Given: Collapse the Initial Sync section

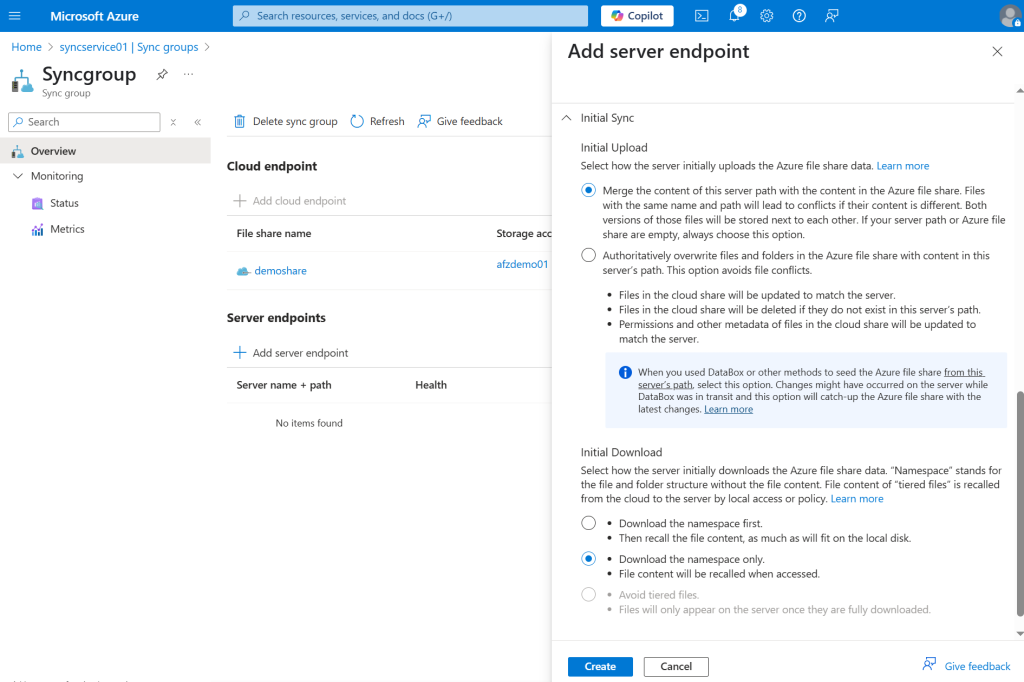Looking at the screenshot, I should 567,118.
